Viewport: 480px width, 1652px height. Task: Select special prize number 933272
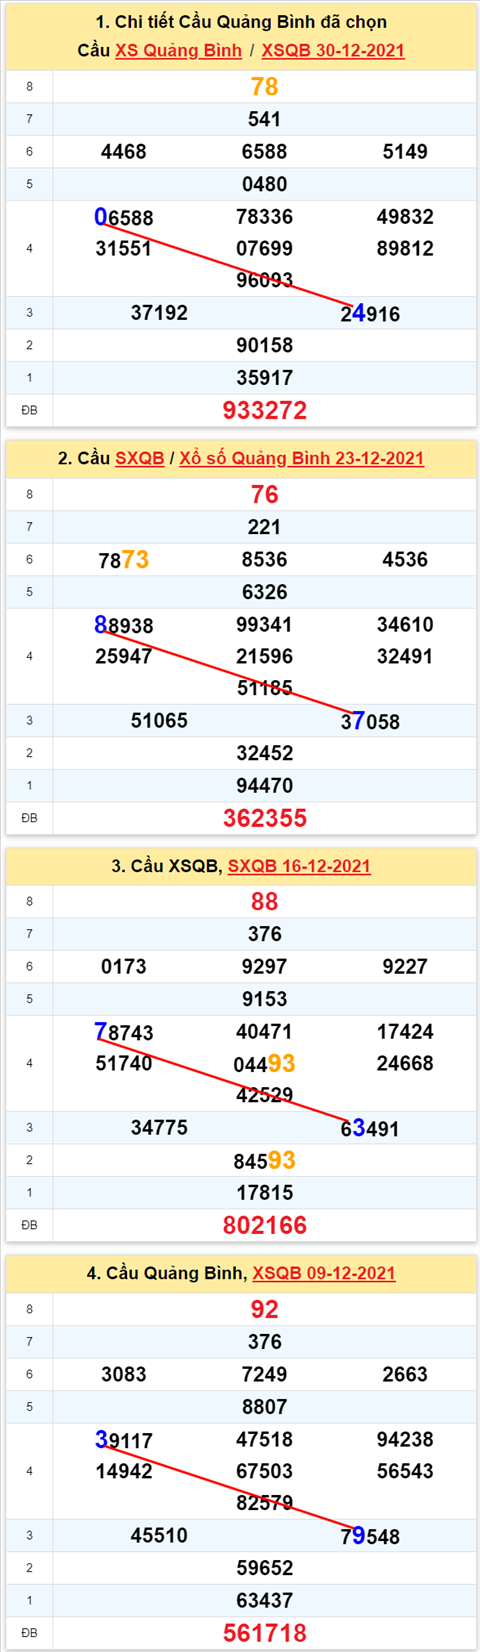click(265, 410)
